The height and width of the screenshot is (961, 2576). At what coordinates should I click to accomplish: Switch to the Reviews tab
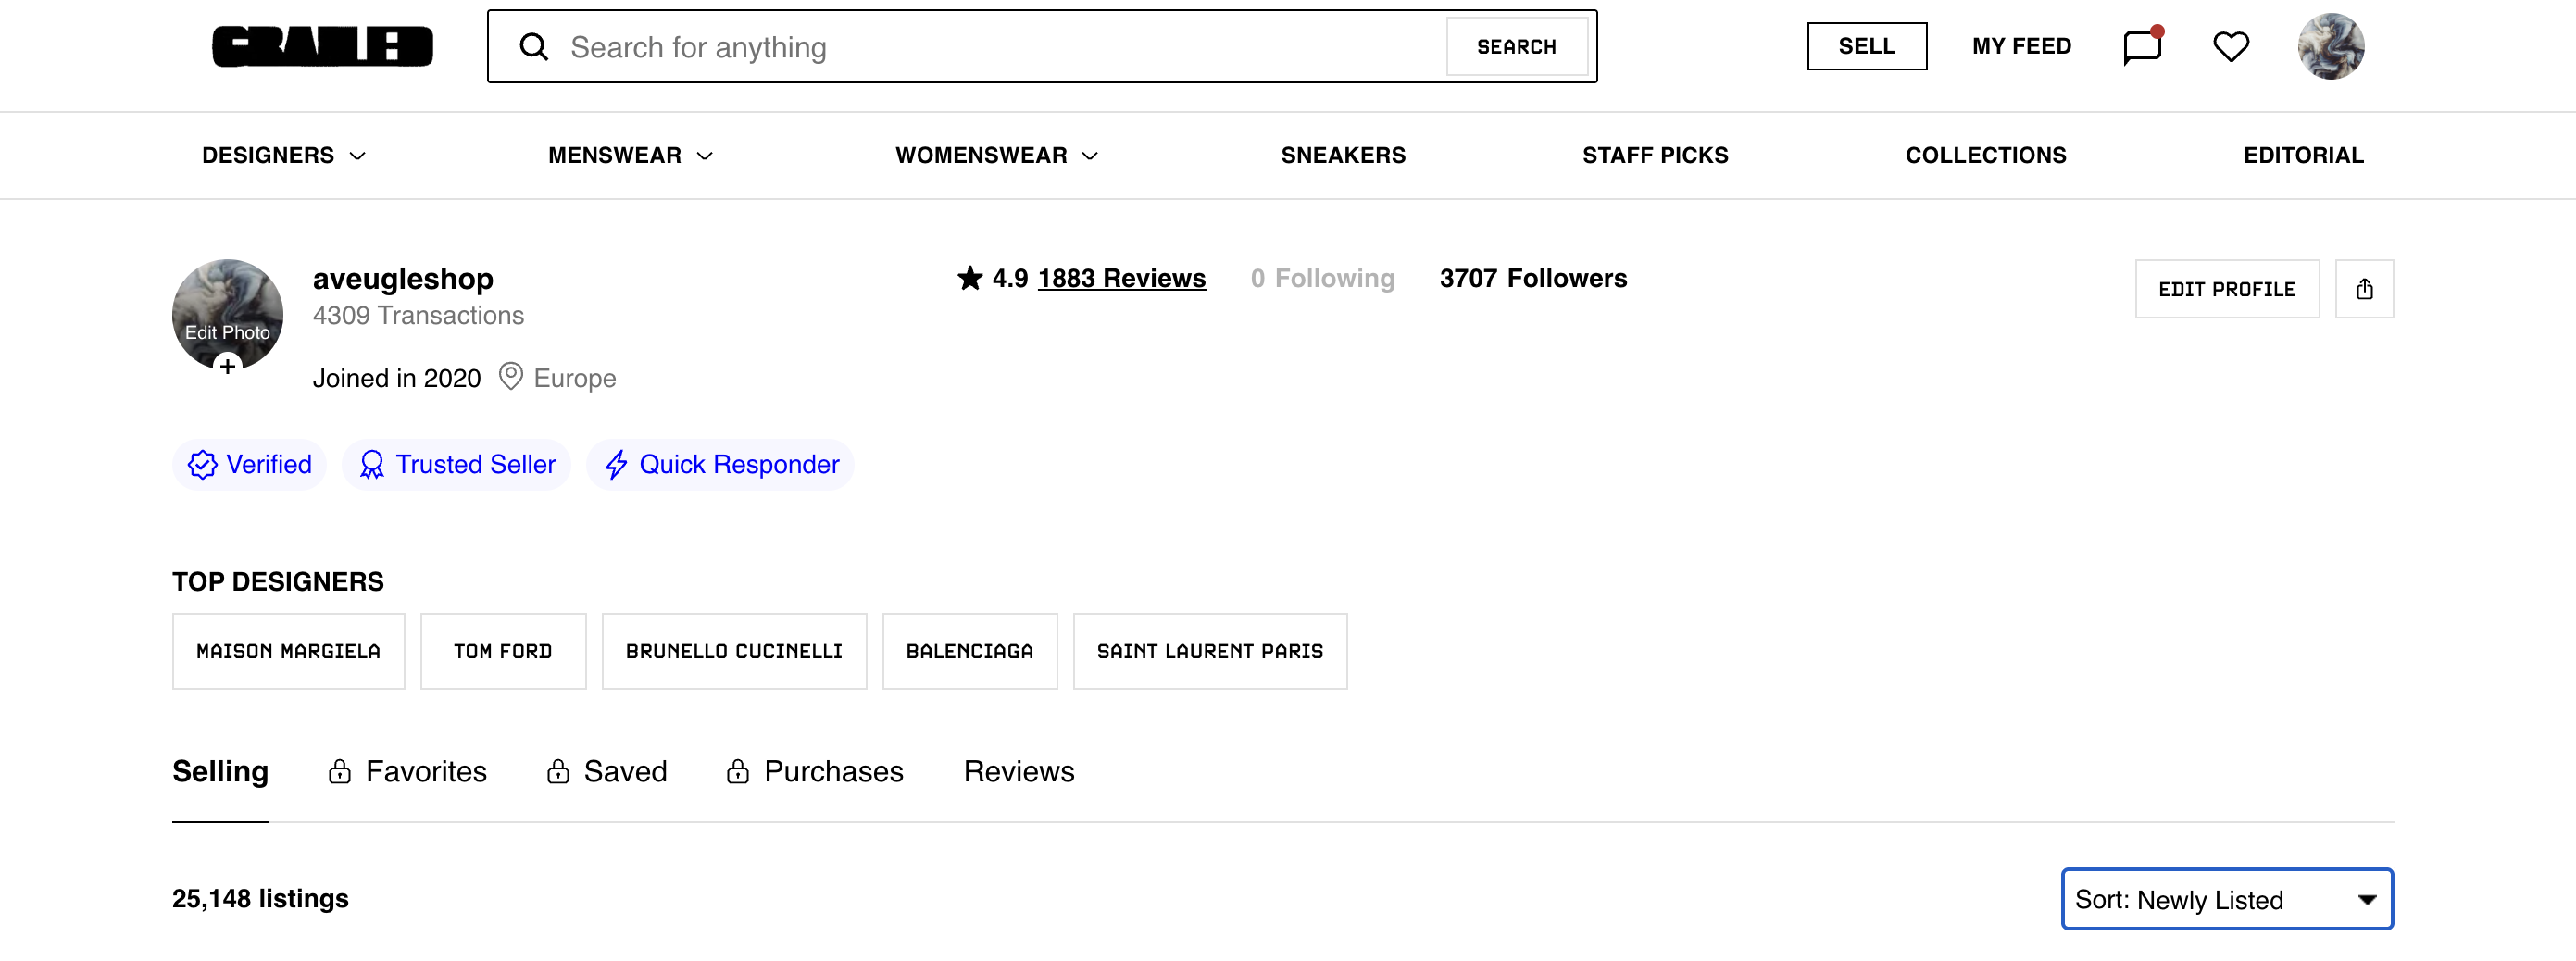(1018, 772)
